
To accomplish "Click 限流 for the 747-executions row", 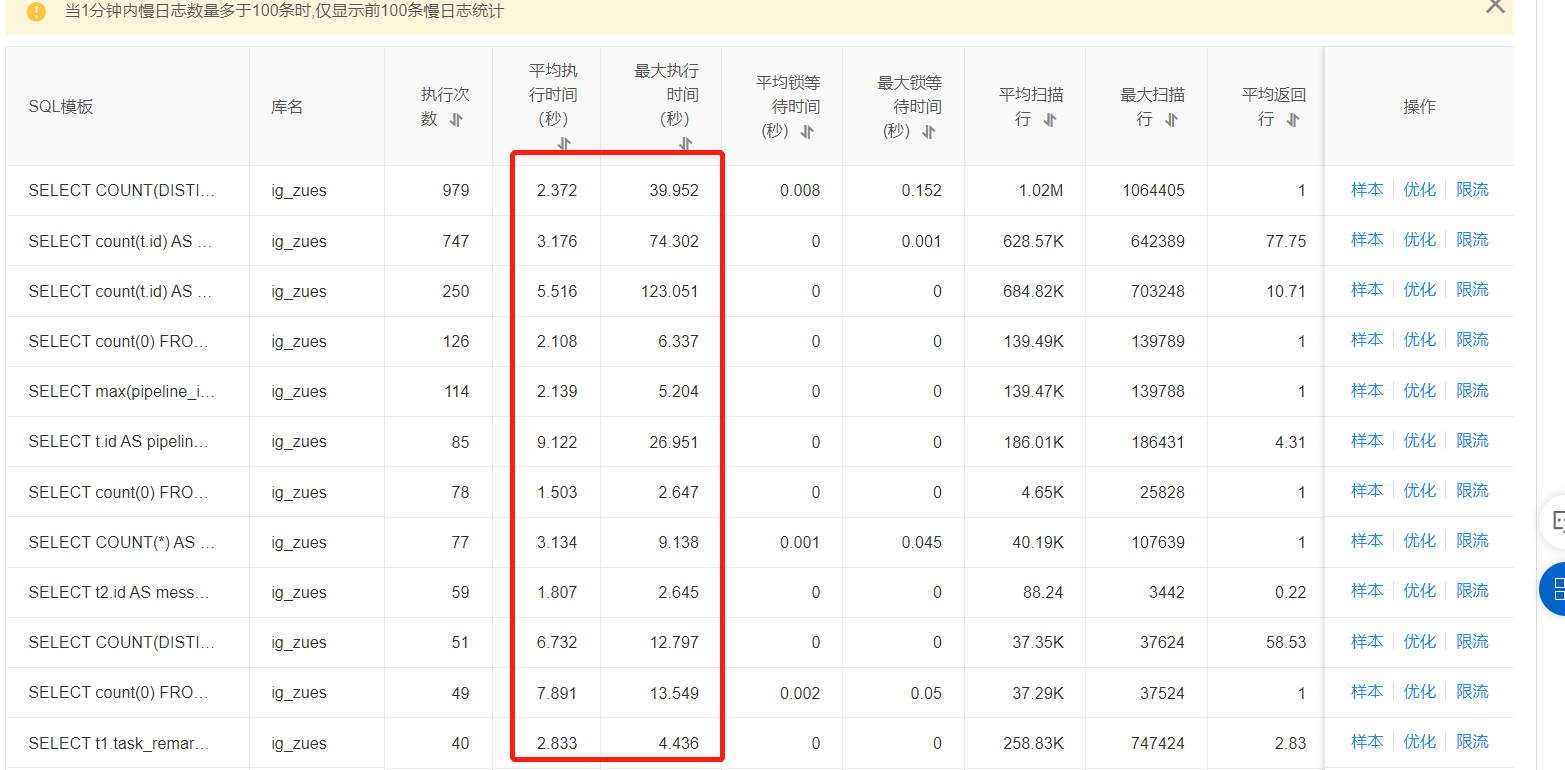I will pyautogui.click(x=1472, y=240).
